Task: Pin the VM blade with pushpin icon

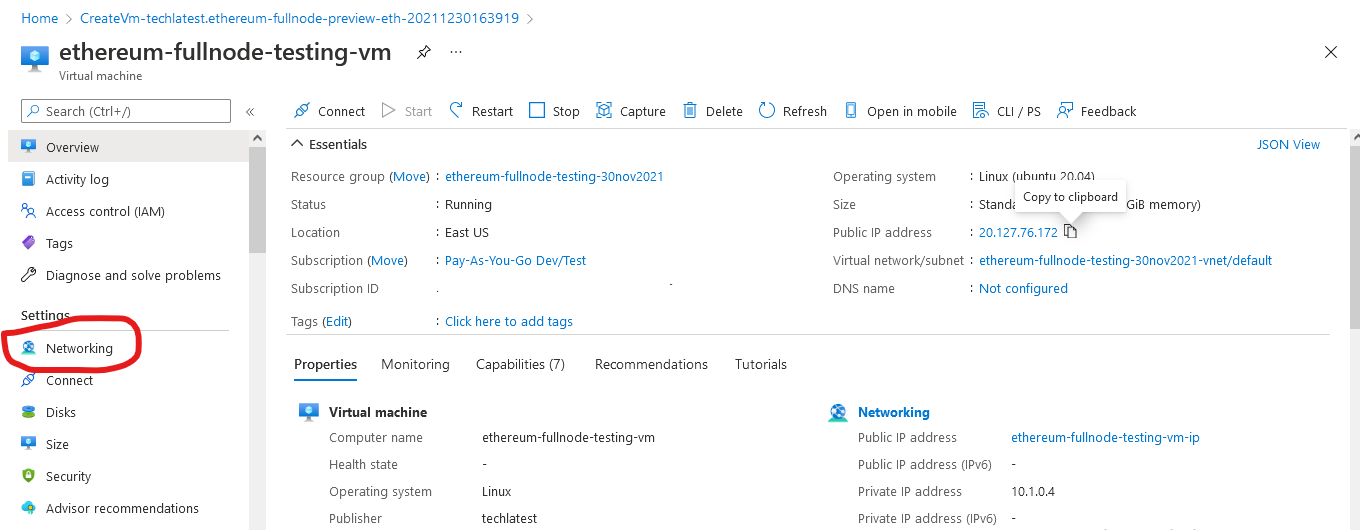Action: 424,52
